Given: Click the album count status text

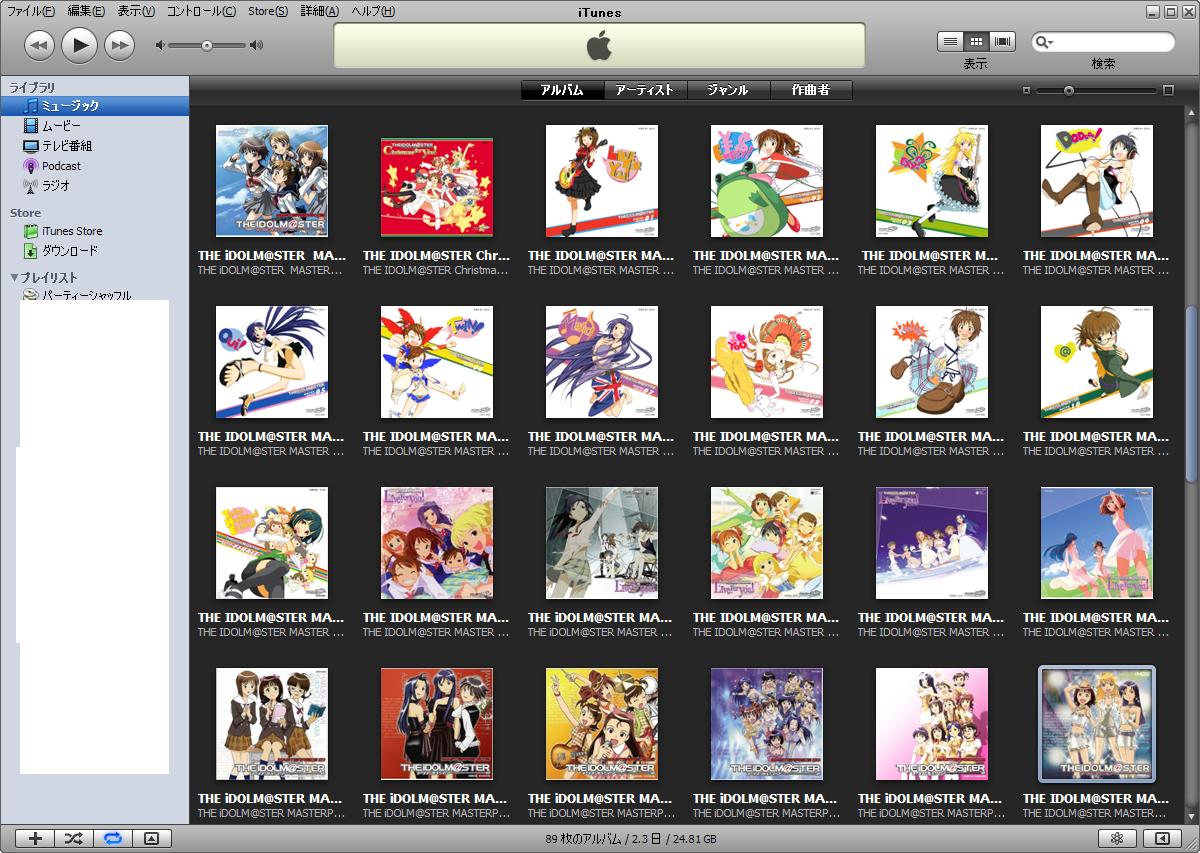Looking at the screenshot, I should [x=631, y=839].
